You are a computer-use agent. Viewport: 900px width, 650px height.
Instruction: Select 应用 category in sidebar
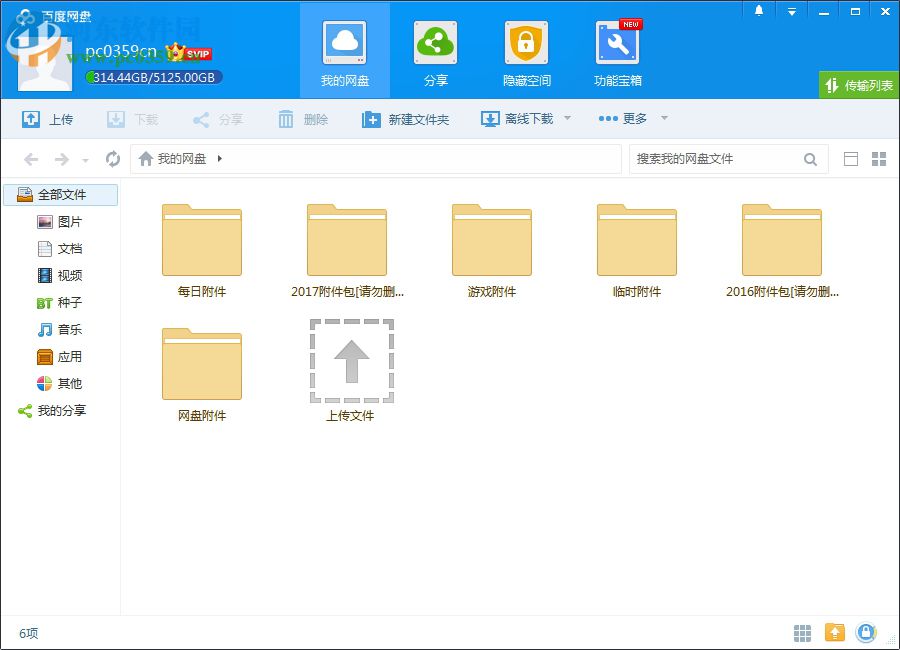[60, 357]
